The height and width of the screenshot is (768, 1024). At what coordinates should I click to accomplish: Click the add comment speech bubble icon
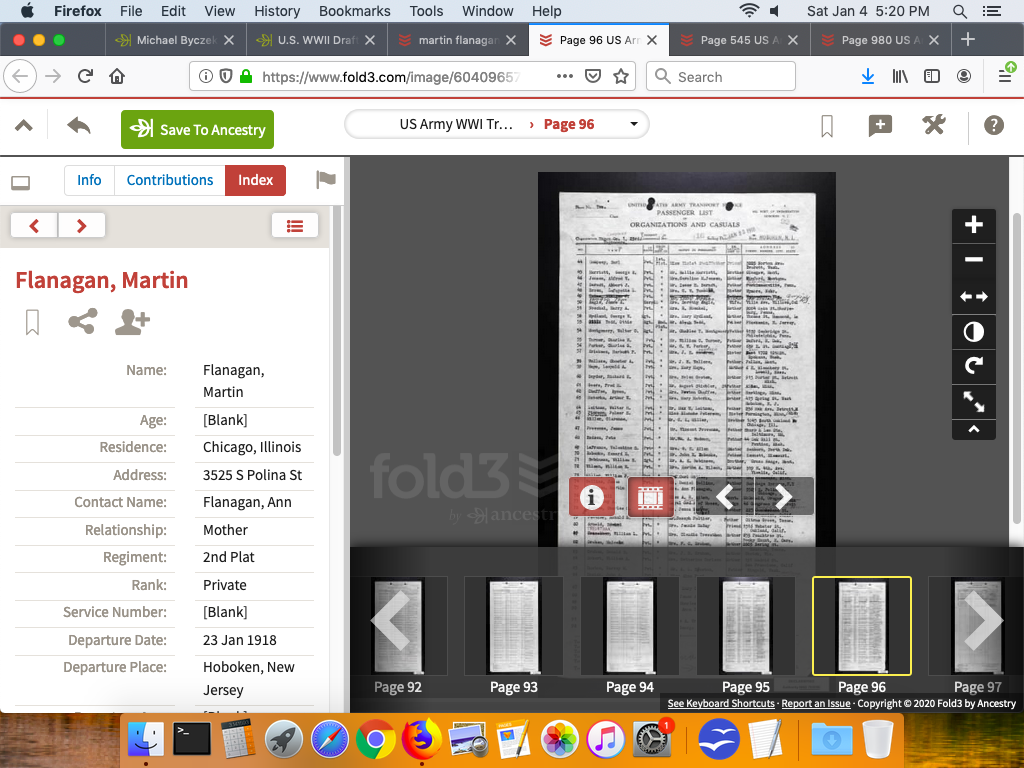(880, 125)
